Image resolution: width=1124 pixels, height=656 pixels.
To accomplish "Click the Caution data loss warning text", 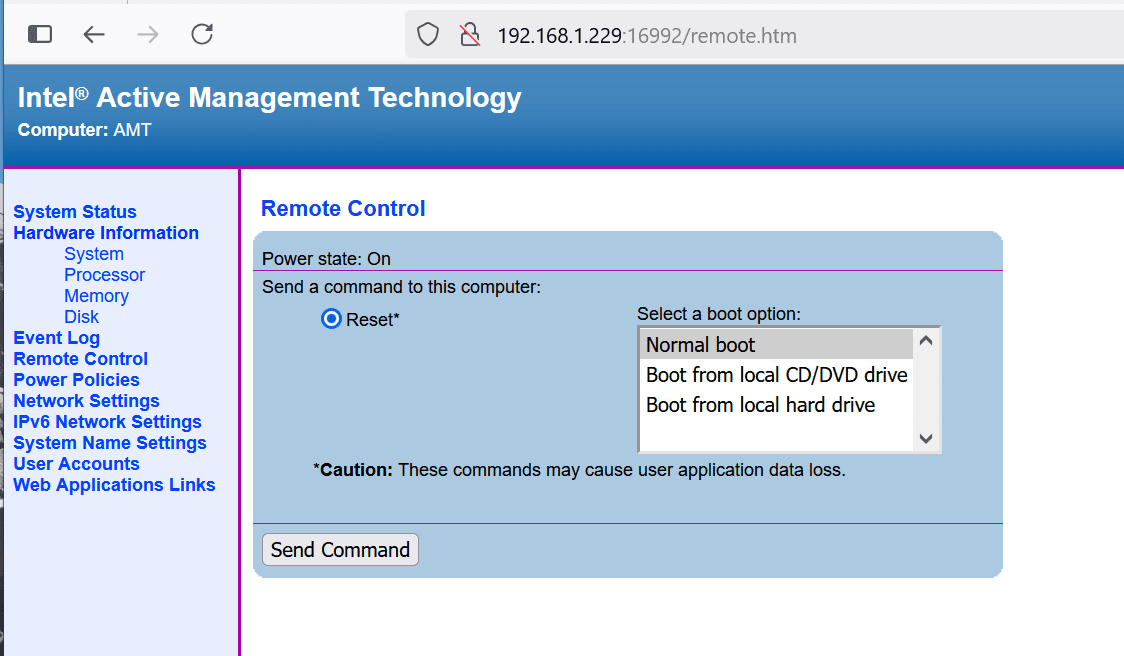I will (579, 470).
